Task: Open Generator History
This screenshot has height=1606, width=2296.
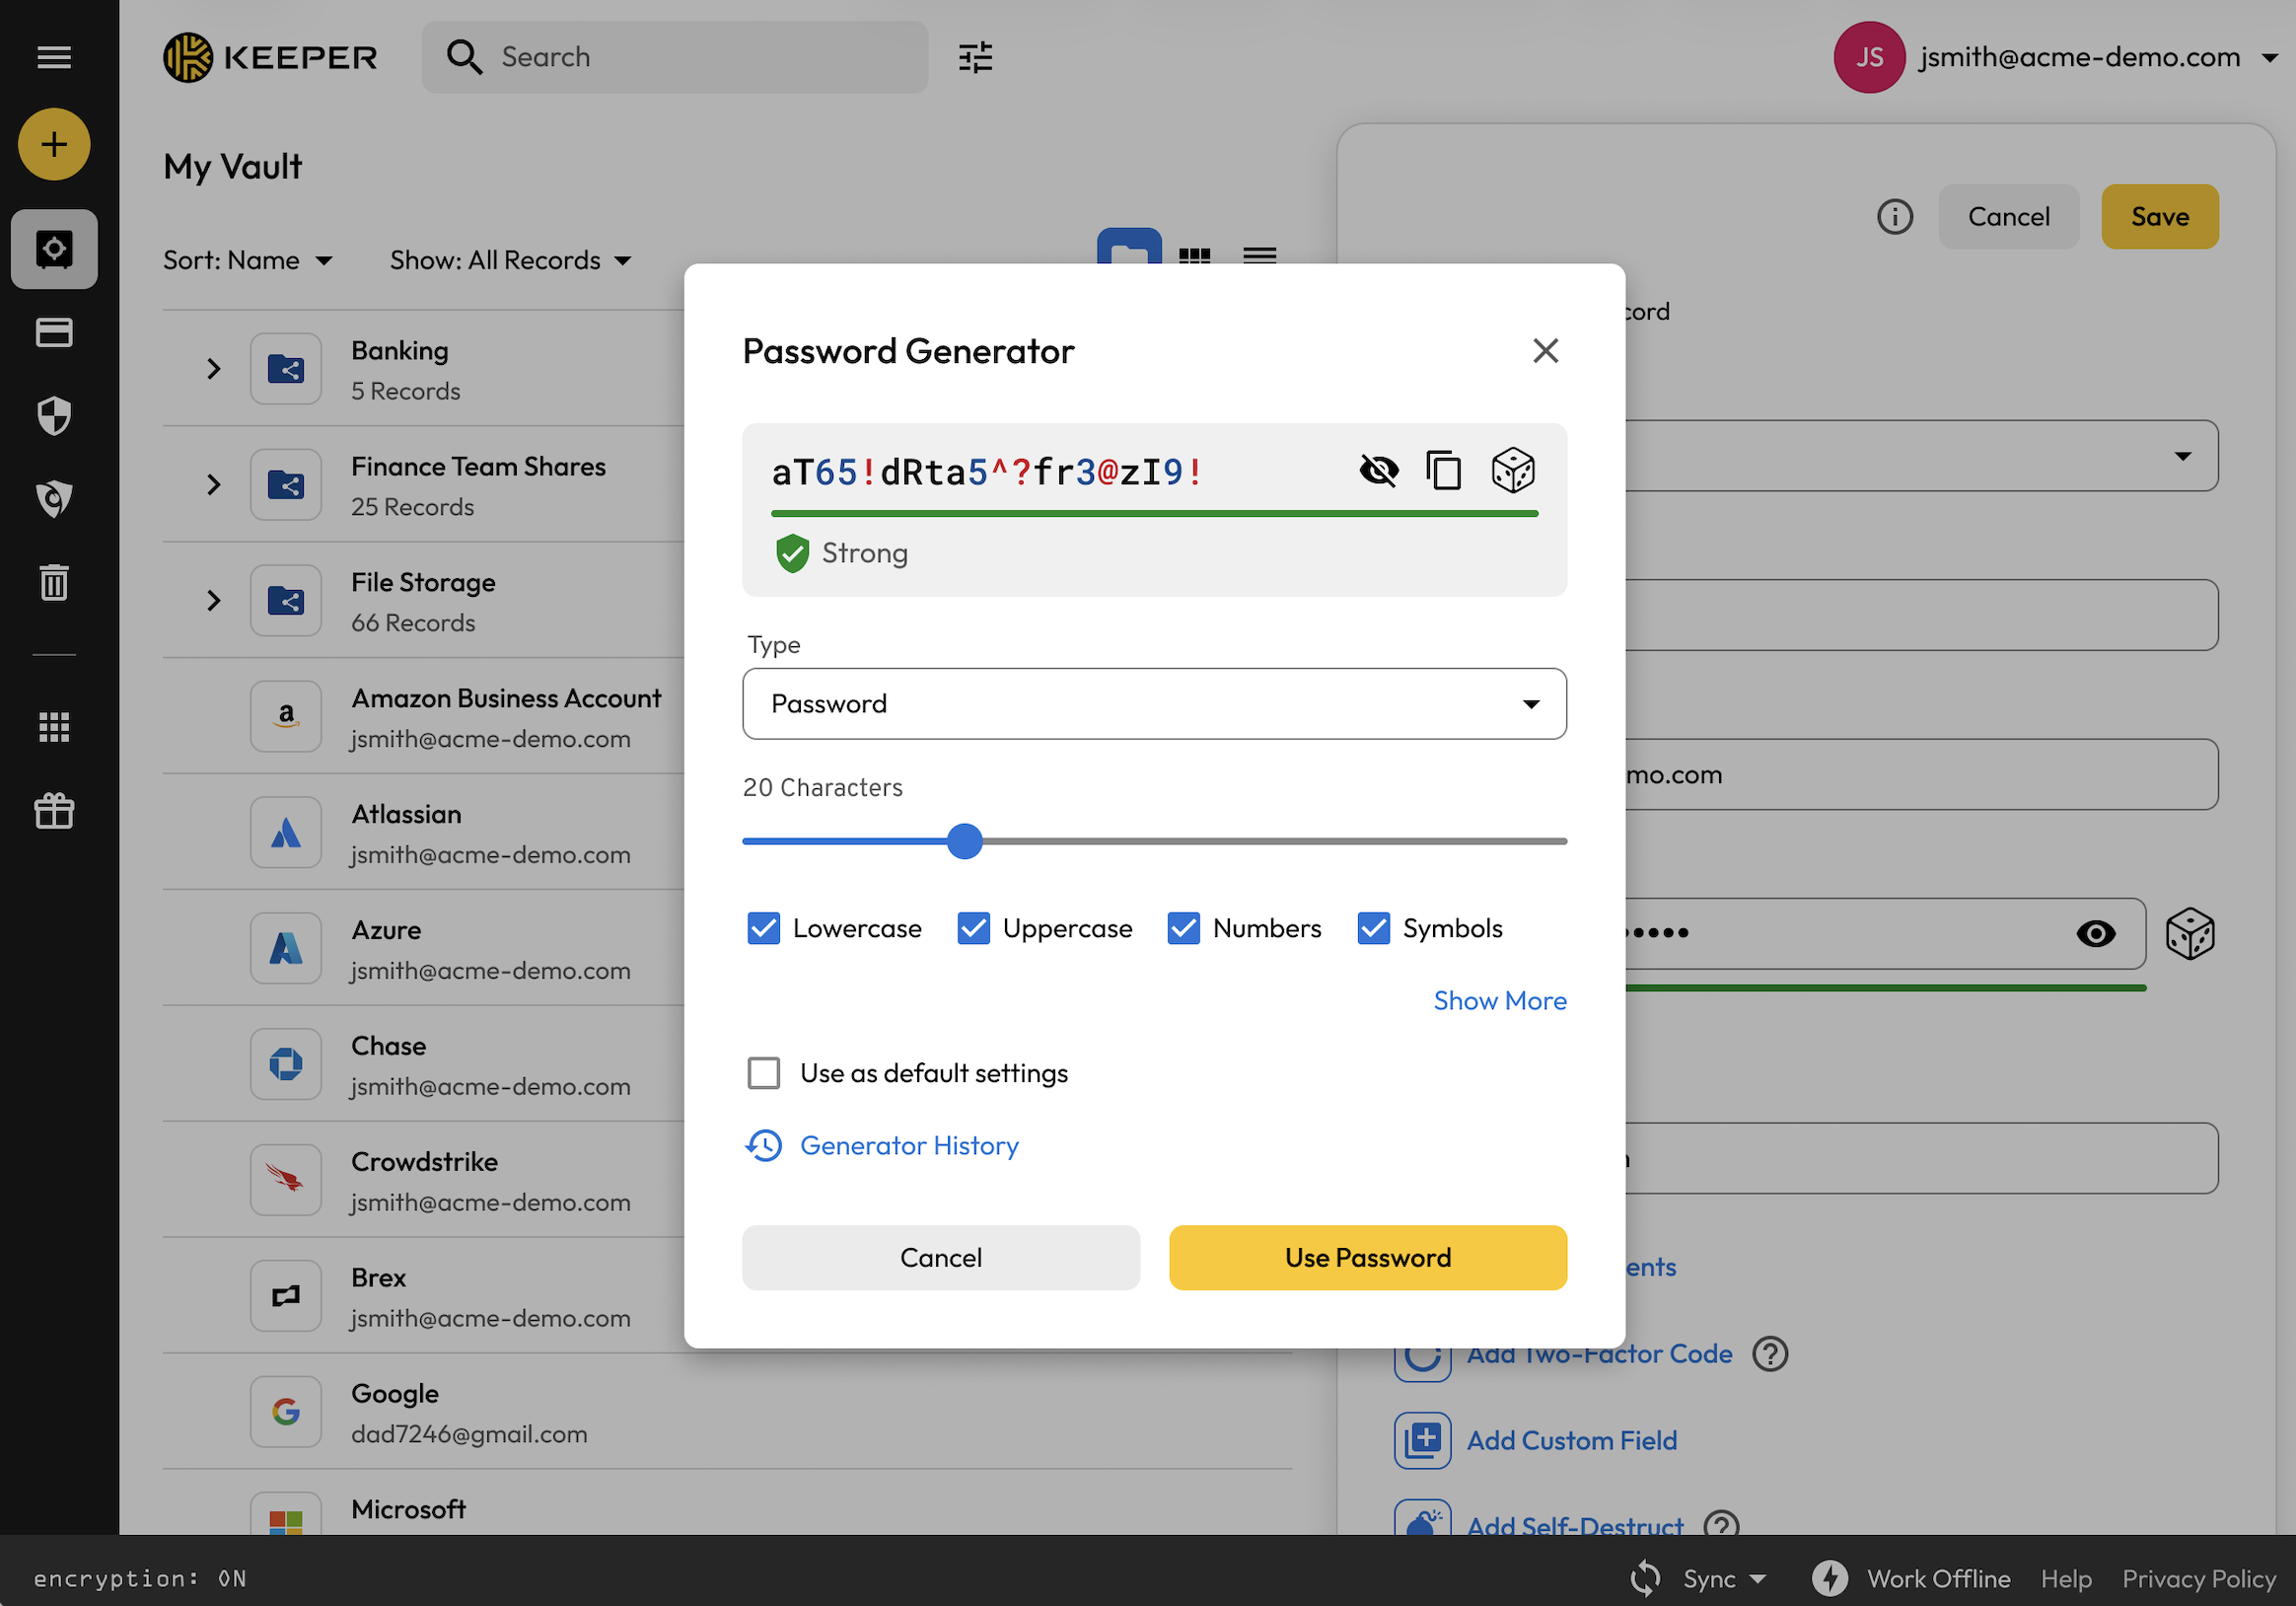Action: click(x=909, y=1145)
